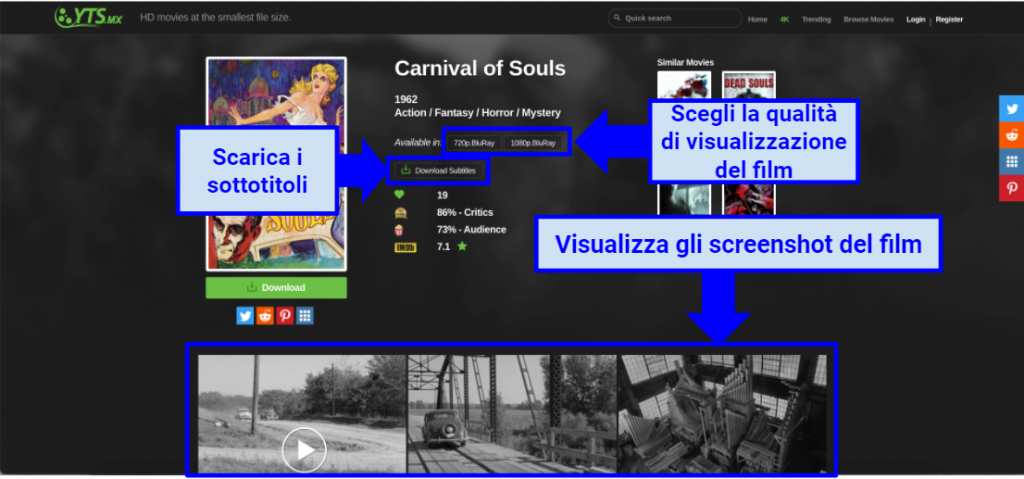Open the 4K section
The height and width of the screenshot is (479, 1024).
pyautogui.click(x=784, y=20)
